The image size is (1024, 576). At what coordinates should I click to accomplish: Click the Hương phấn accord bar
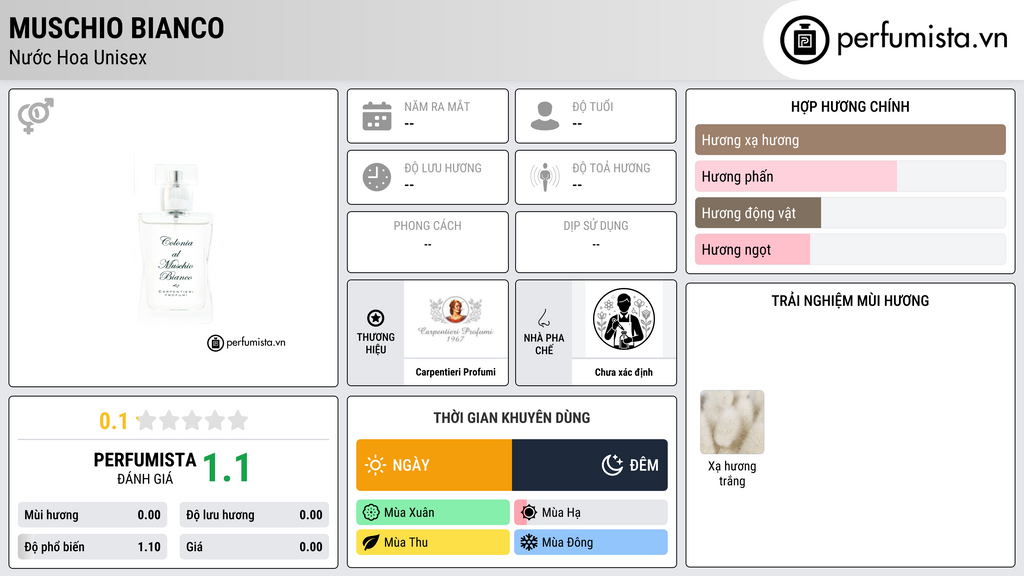[x=850, y=176]
